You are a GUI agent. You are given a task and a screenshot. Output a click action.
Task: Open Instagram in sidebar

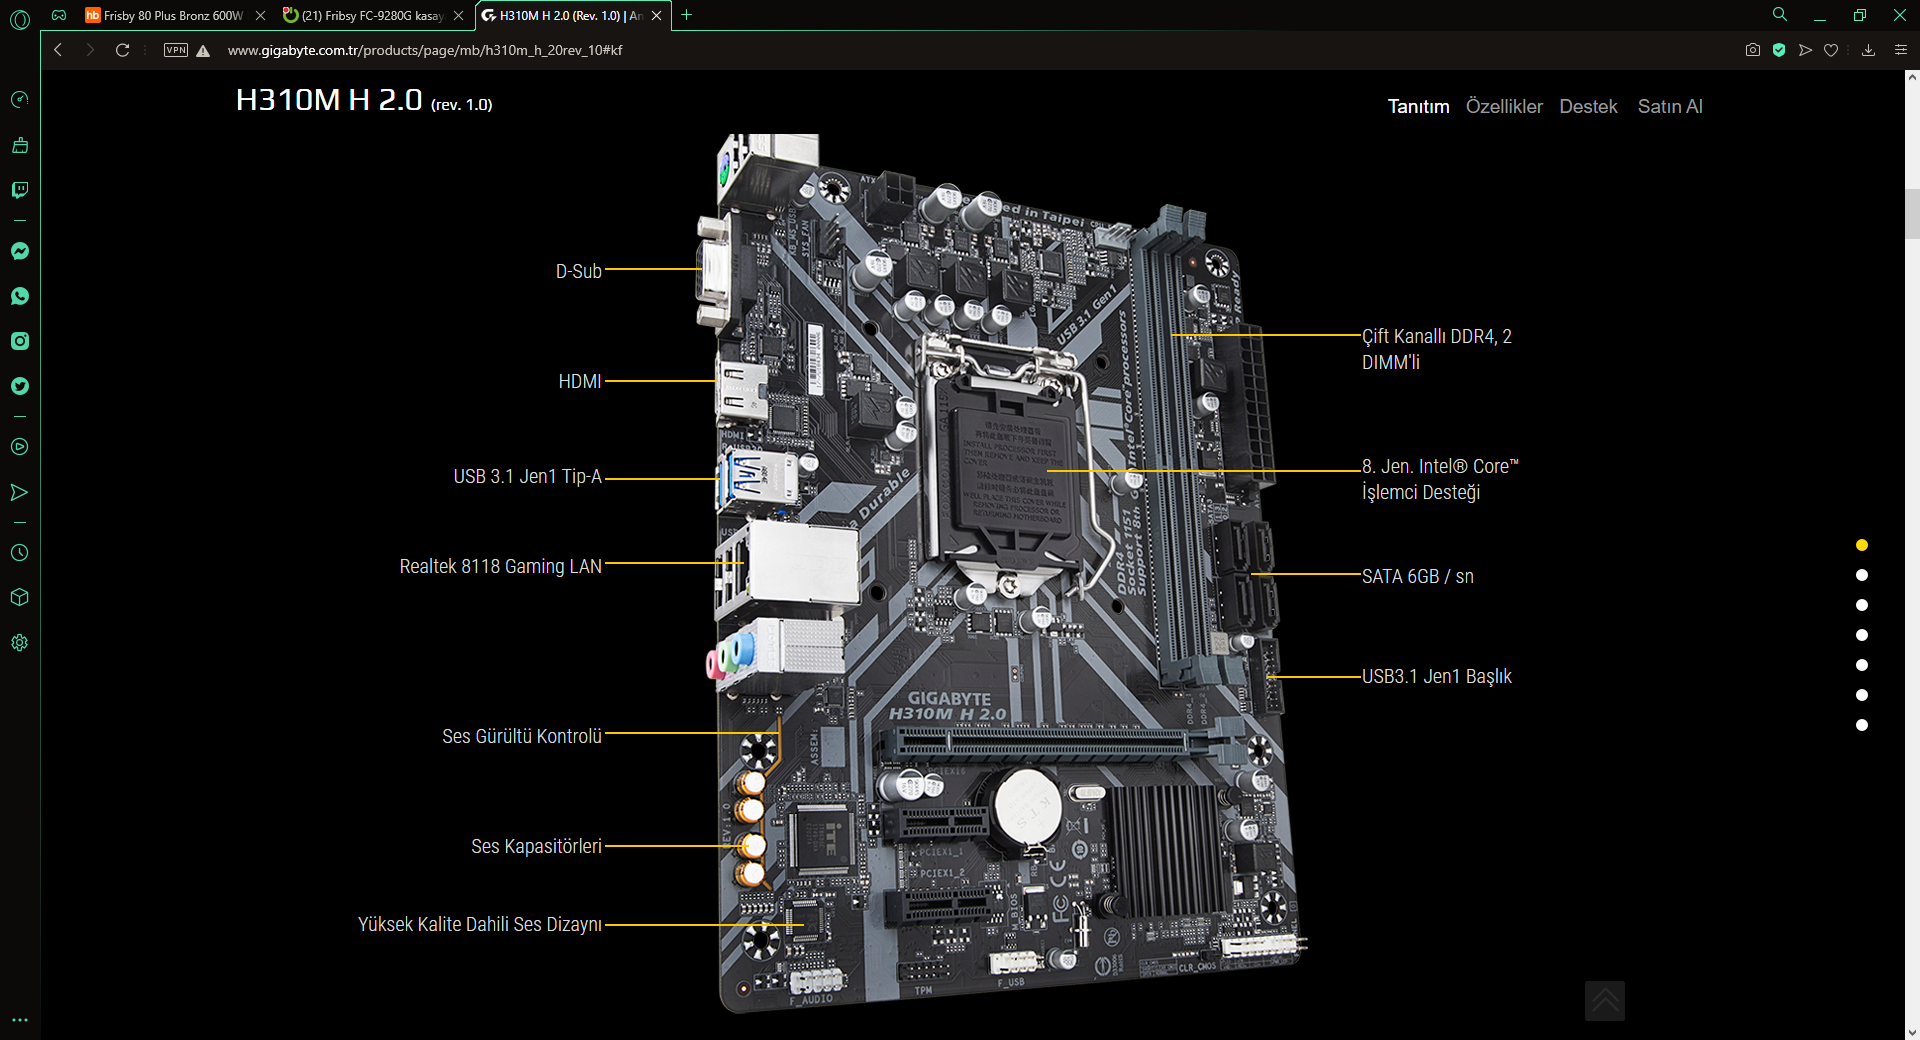pyautogui.click(x=20, y=341)
